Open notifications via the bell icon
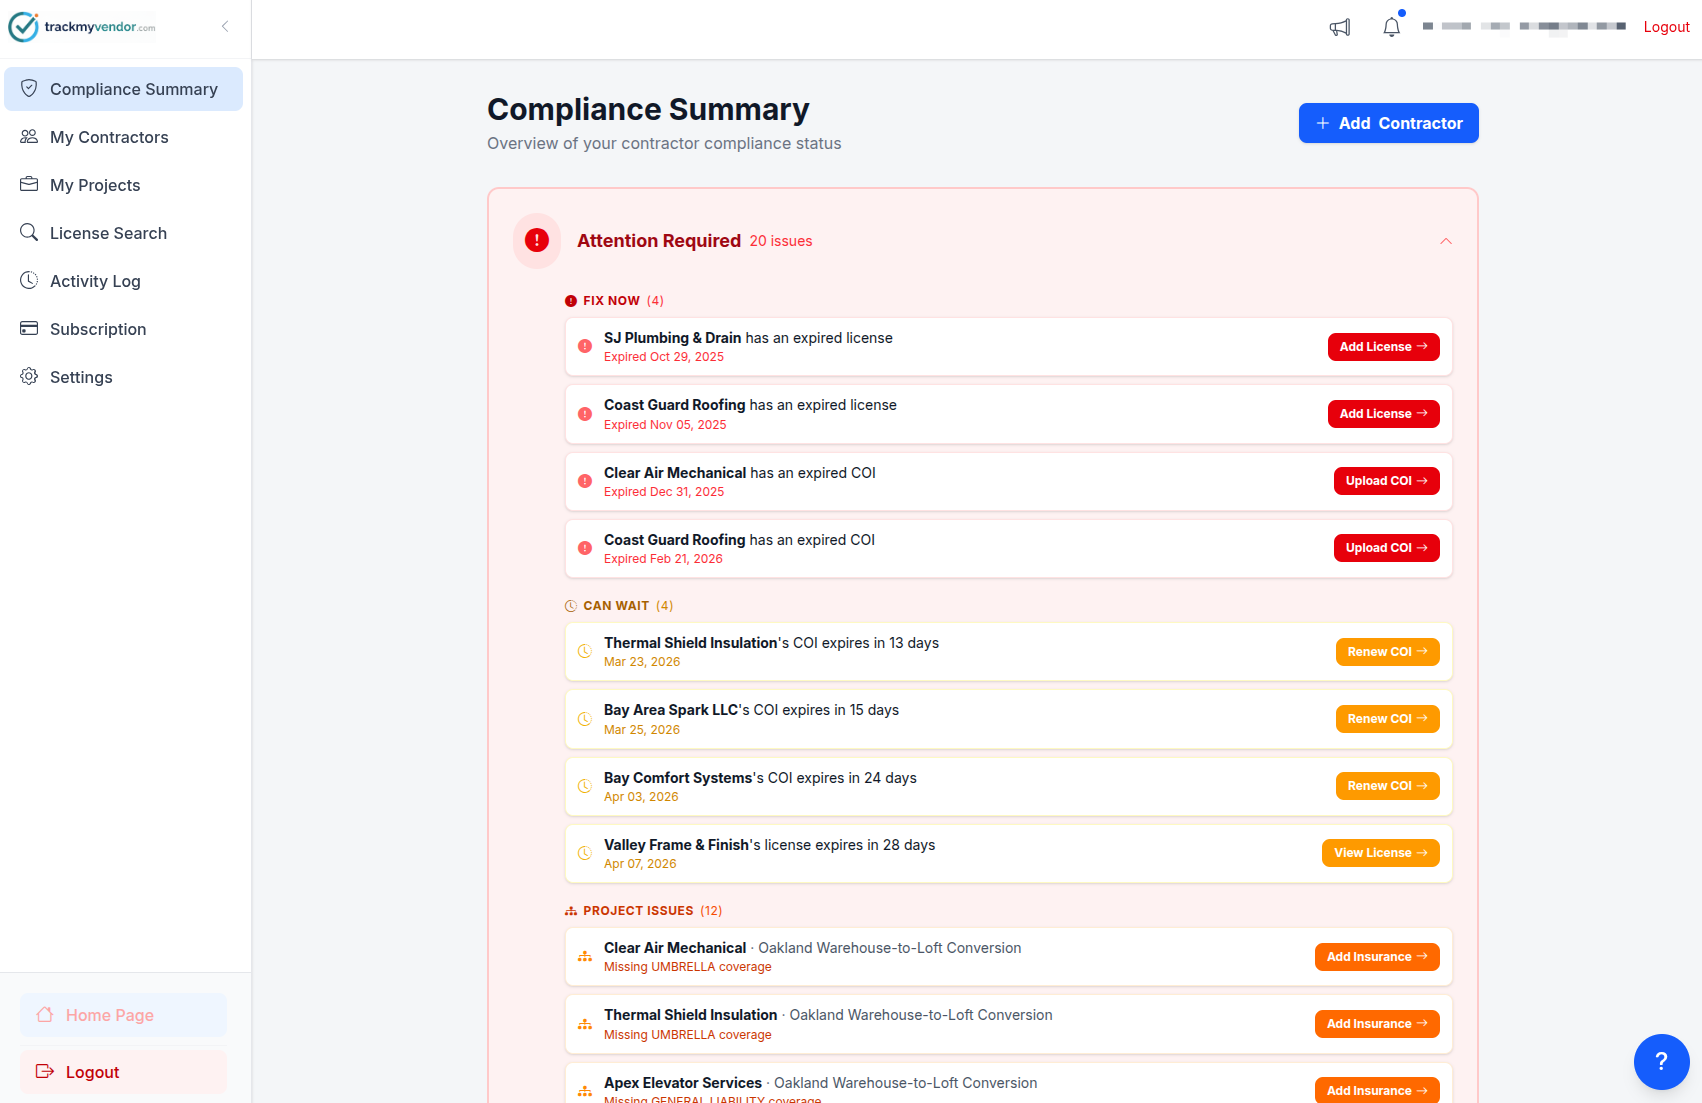 (x=1391, y=27)
